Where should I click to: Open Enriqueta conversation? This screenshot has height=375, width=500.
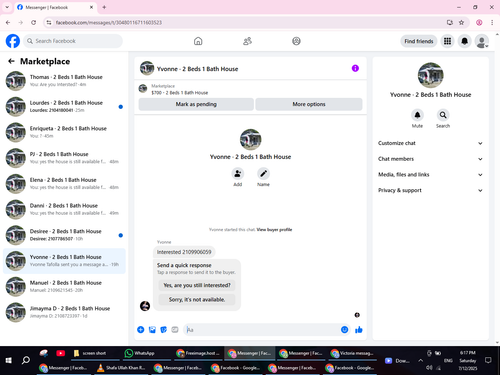click(x=64, y=132)
